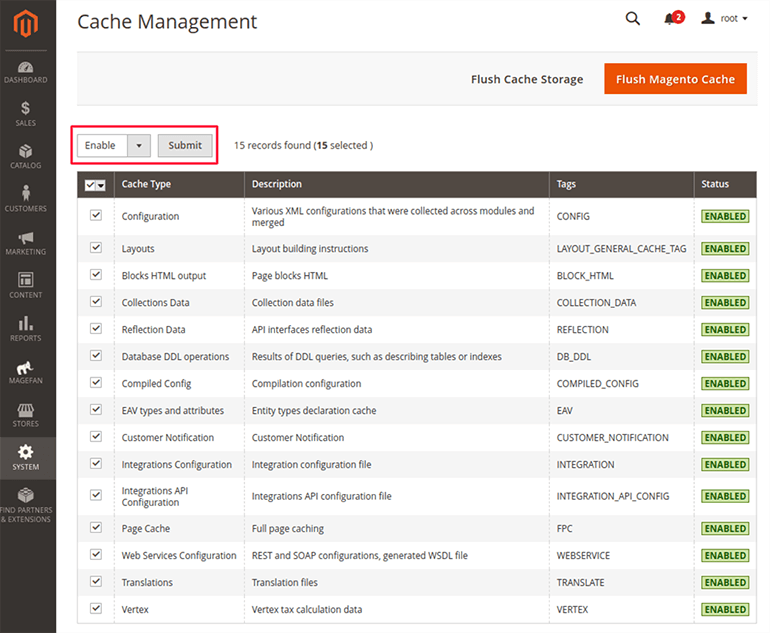Image resolution: width=770 pixels, height=633 pixels.
Task: Click the 'Collection data files' description
Action: tap(293, 303)
